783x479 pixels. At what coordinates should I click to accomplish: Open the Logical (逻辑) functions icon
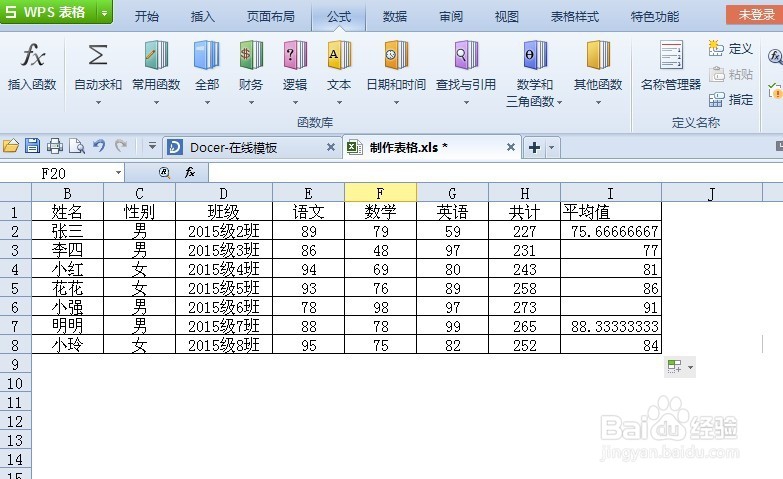click(295, 55)
